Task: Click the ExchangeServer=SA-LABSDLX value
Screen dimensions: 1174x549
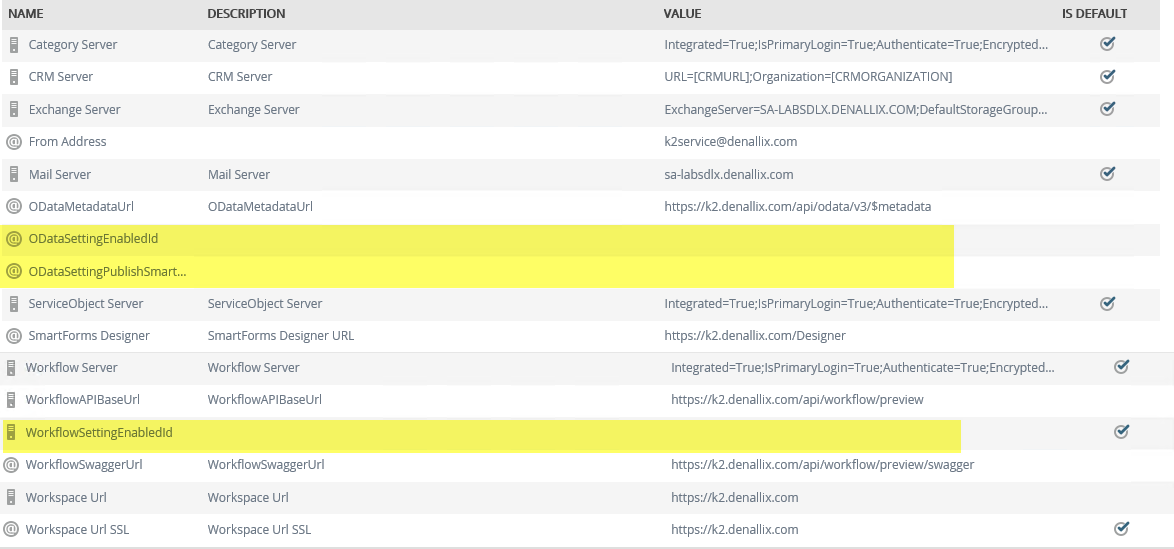Action: pos(856,109)
